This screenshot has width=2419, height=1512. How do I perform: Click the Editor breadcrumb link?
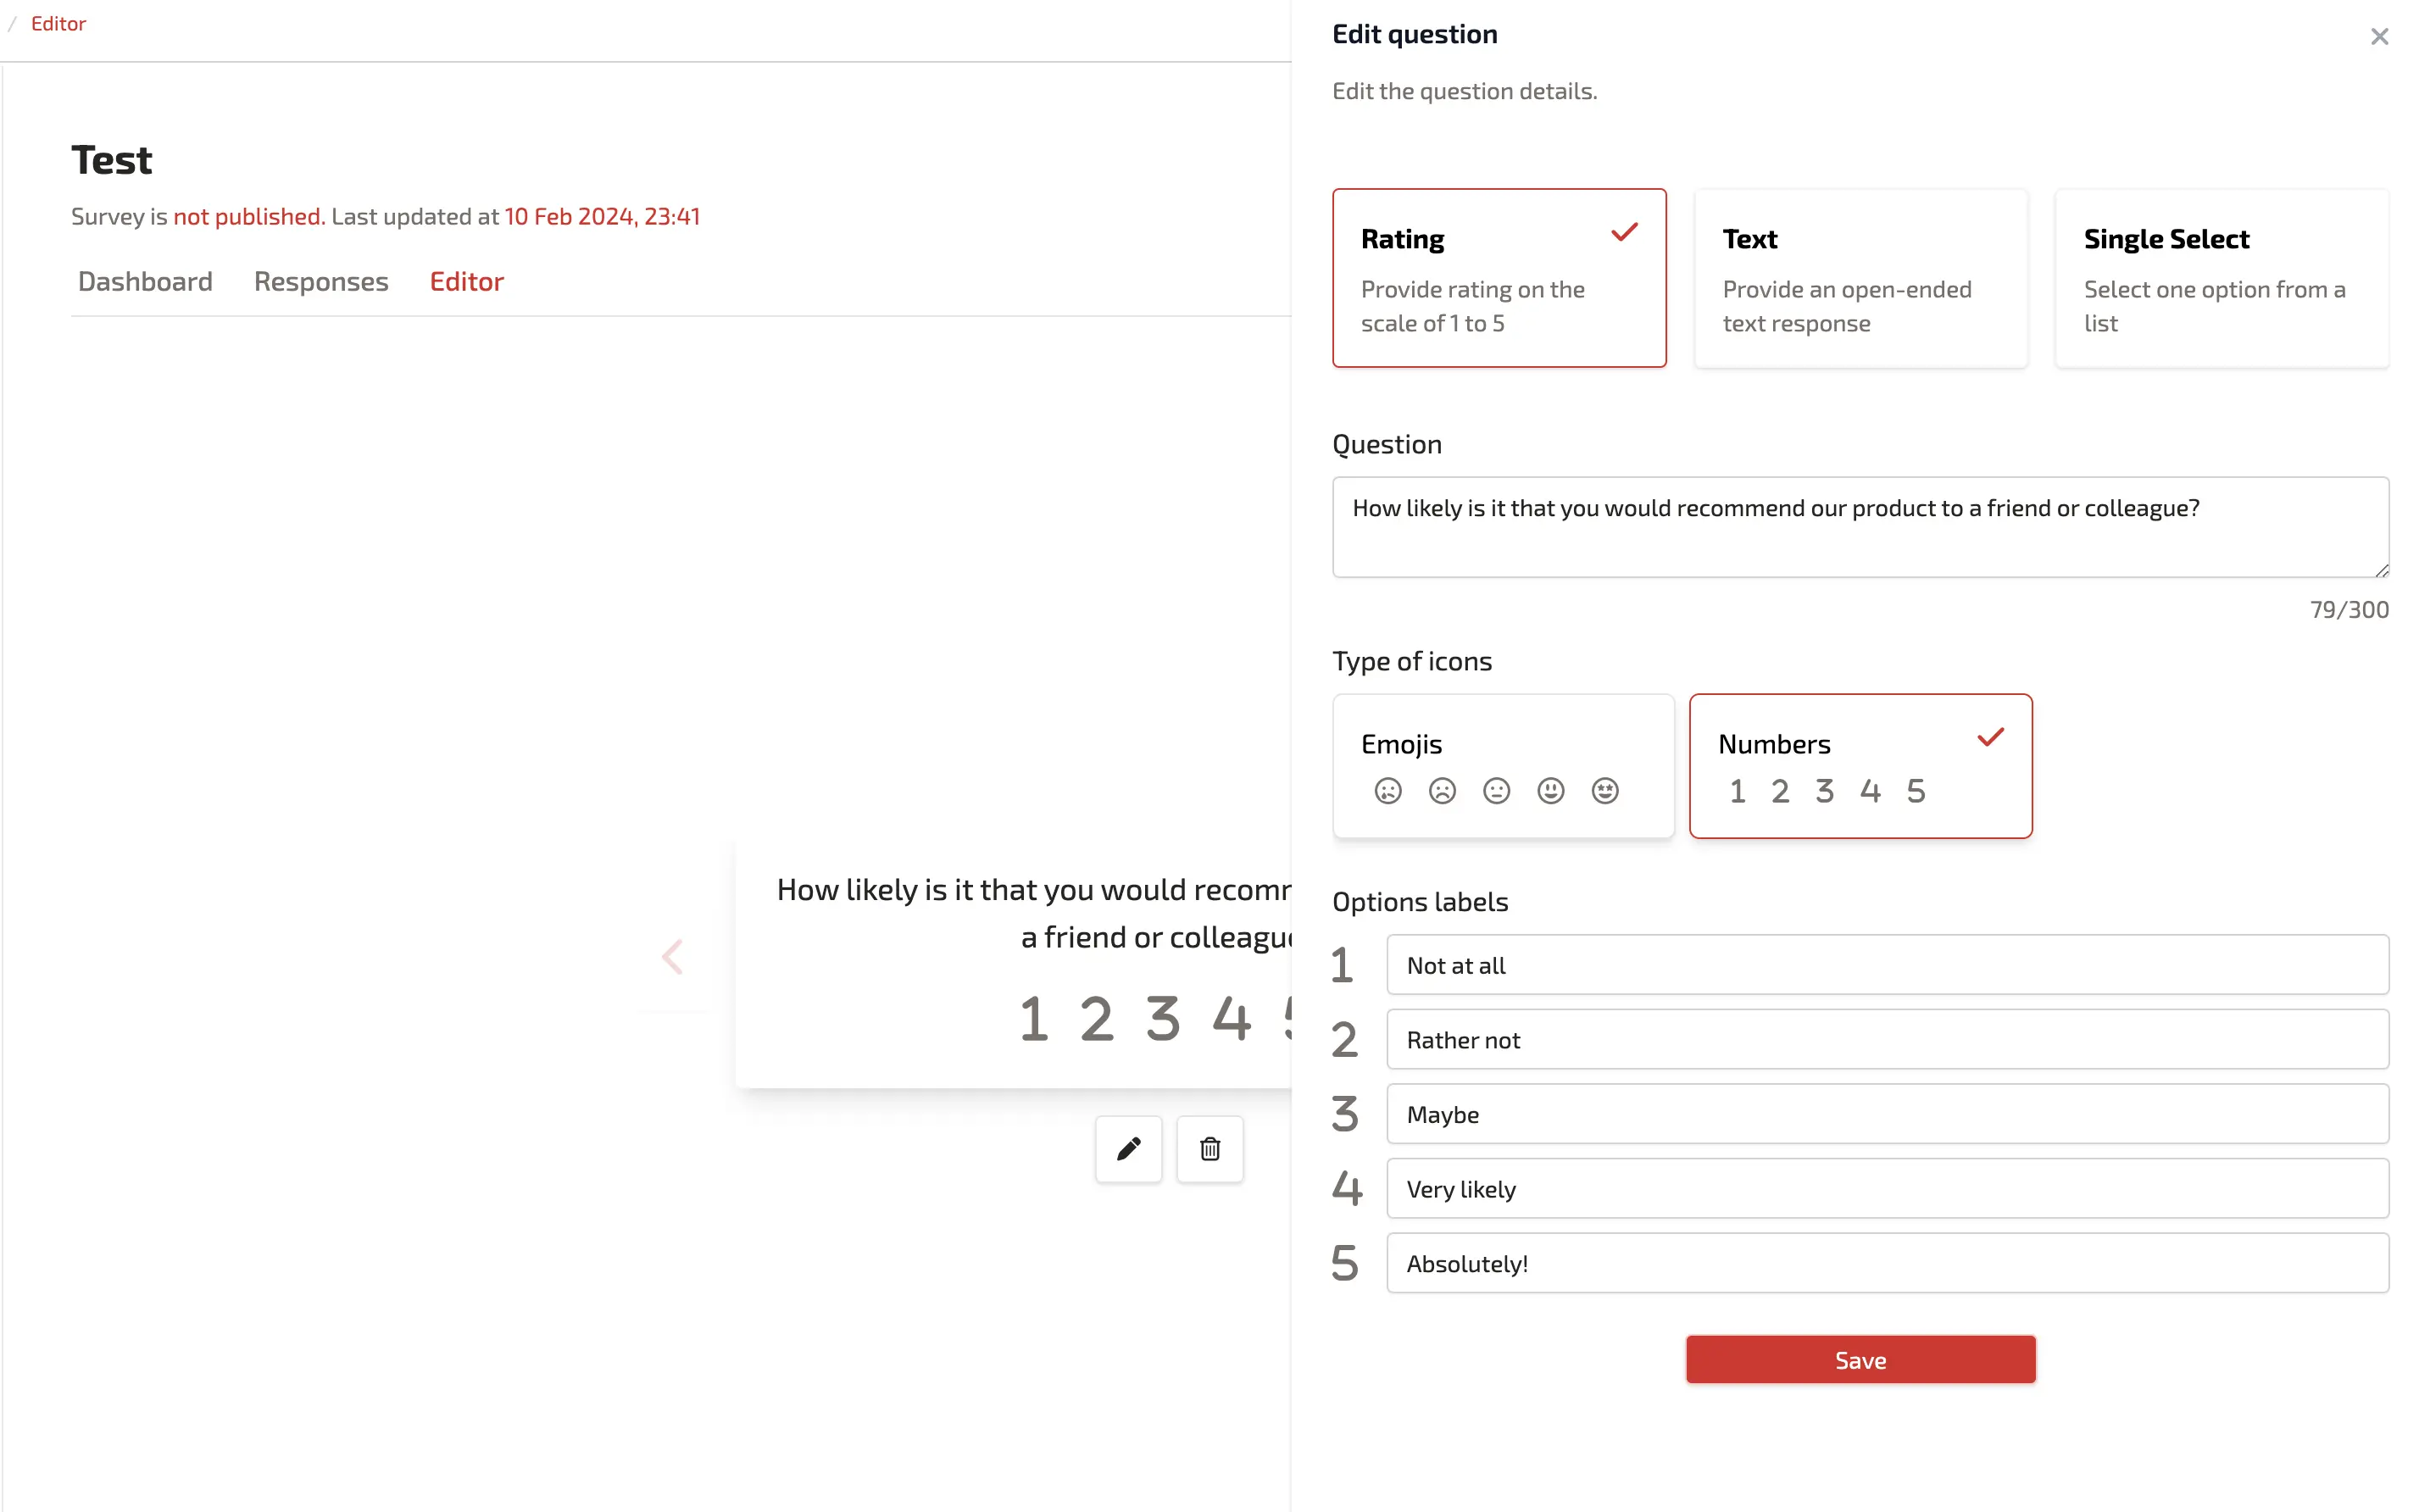click(58, 23)
